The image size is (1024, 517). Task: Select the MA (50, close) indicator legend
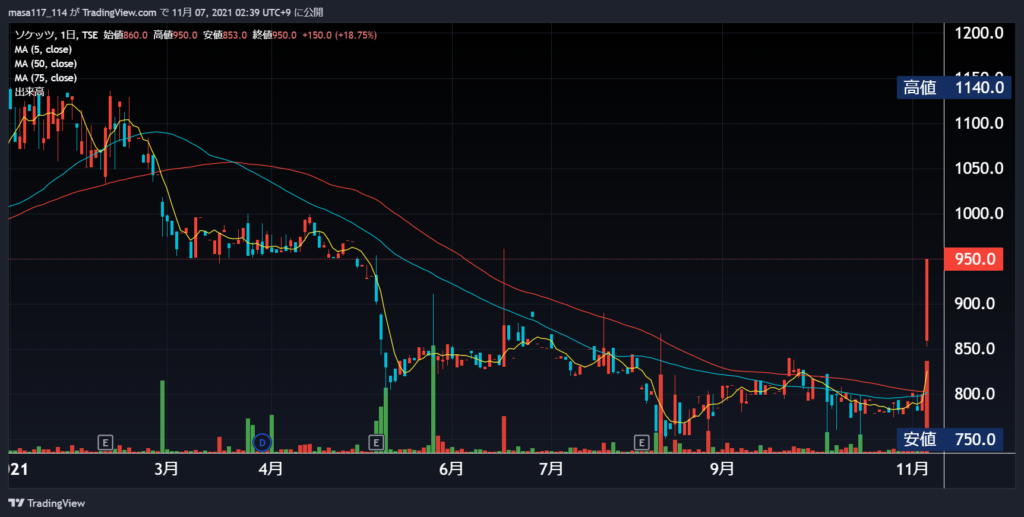pyautogui.click(x=46, y=64)
